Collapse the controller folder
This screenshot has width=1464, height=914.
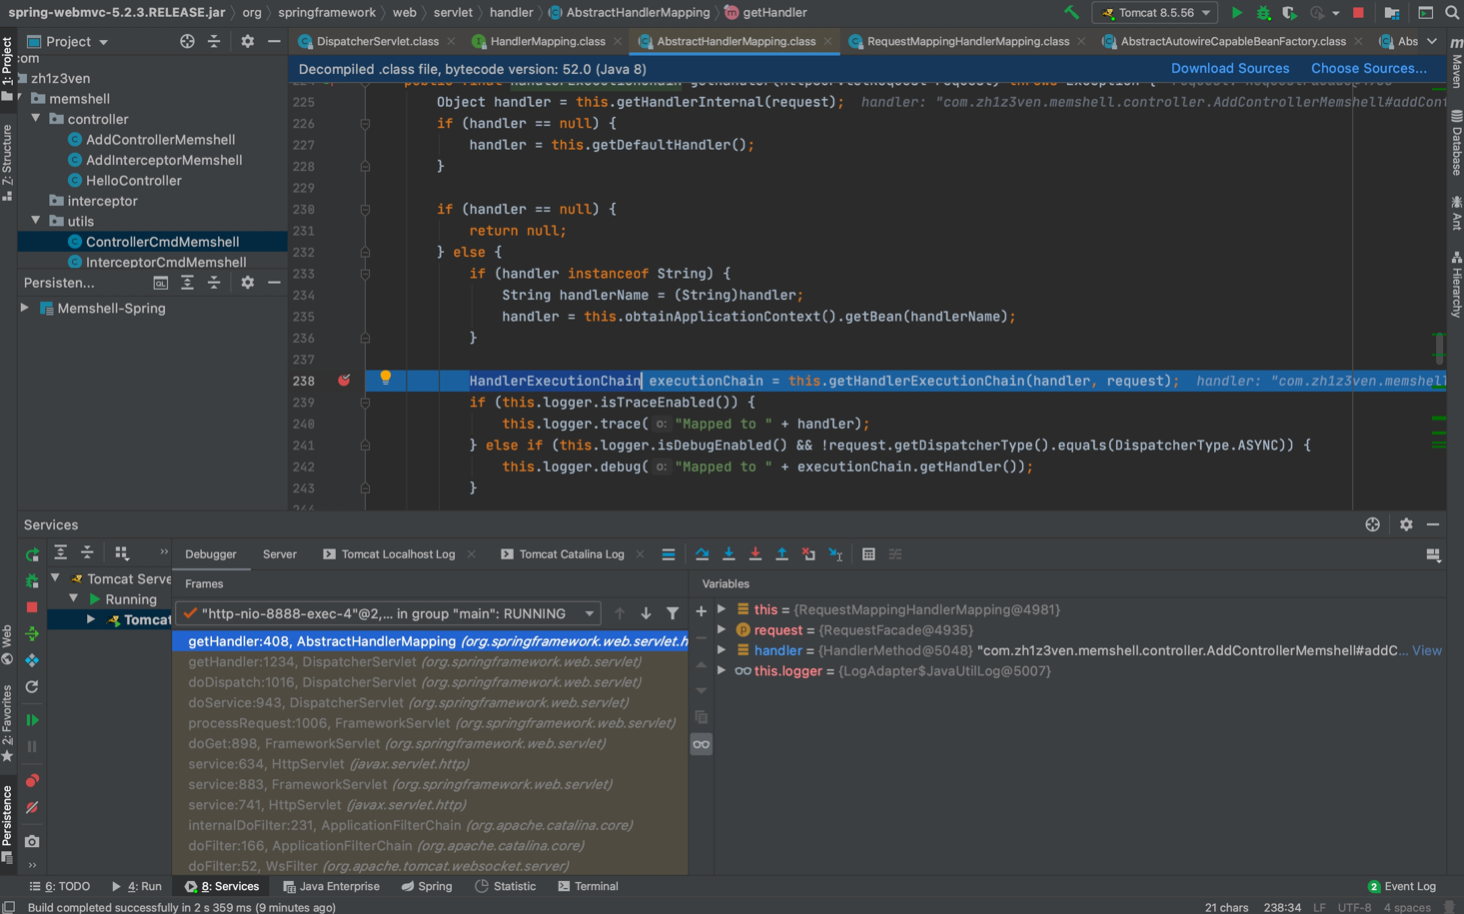click(x=36, y=119)
